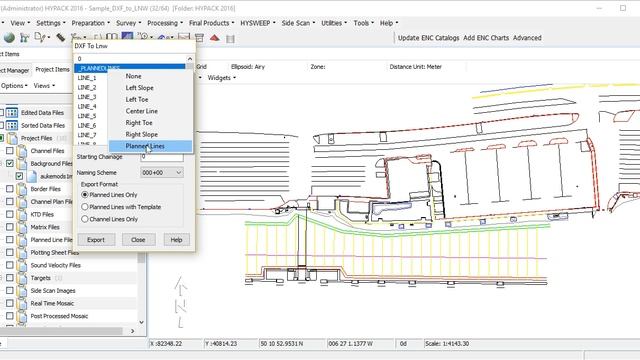Click the new document with pencil icon
The height and width of the screenshot is (360, 640).
click(40, 38)
